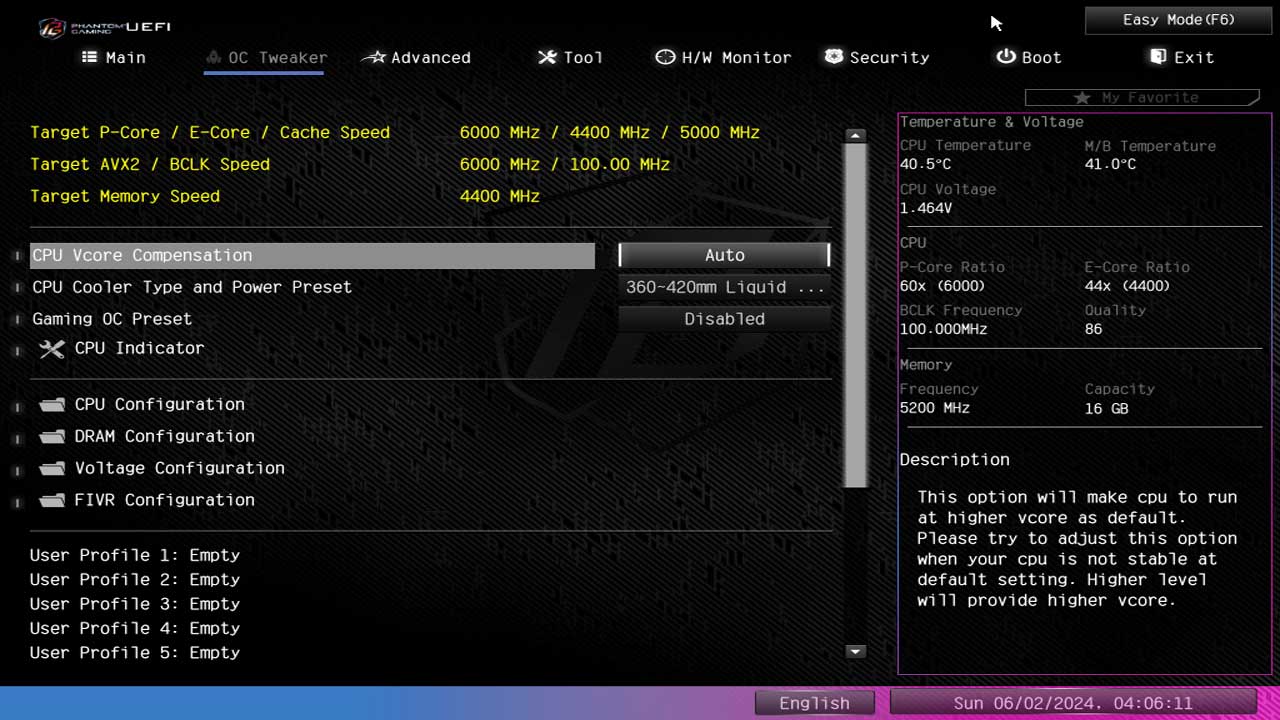Switch to the Security tab
Screen dimensions: 1280x720
[x=876, y=58]
